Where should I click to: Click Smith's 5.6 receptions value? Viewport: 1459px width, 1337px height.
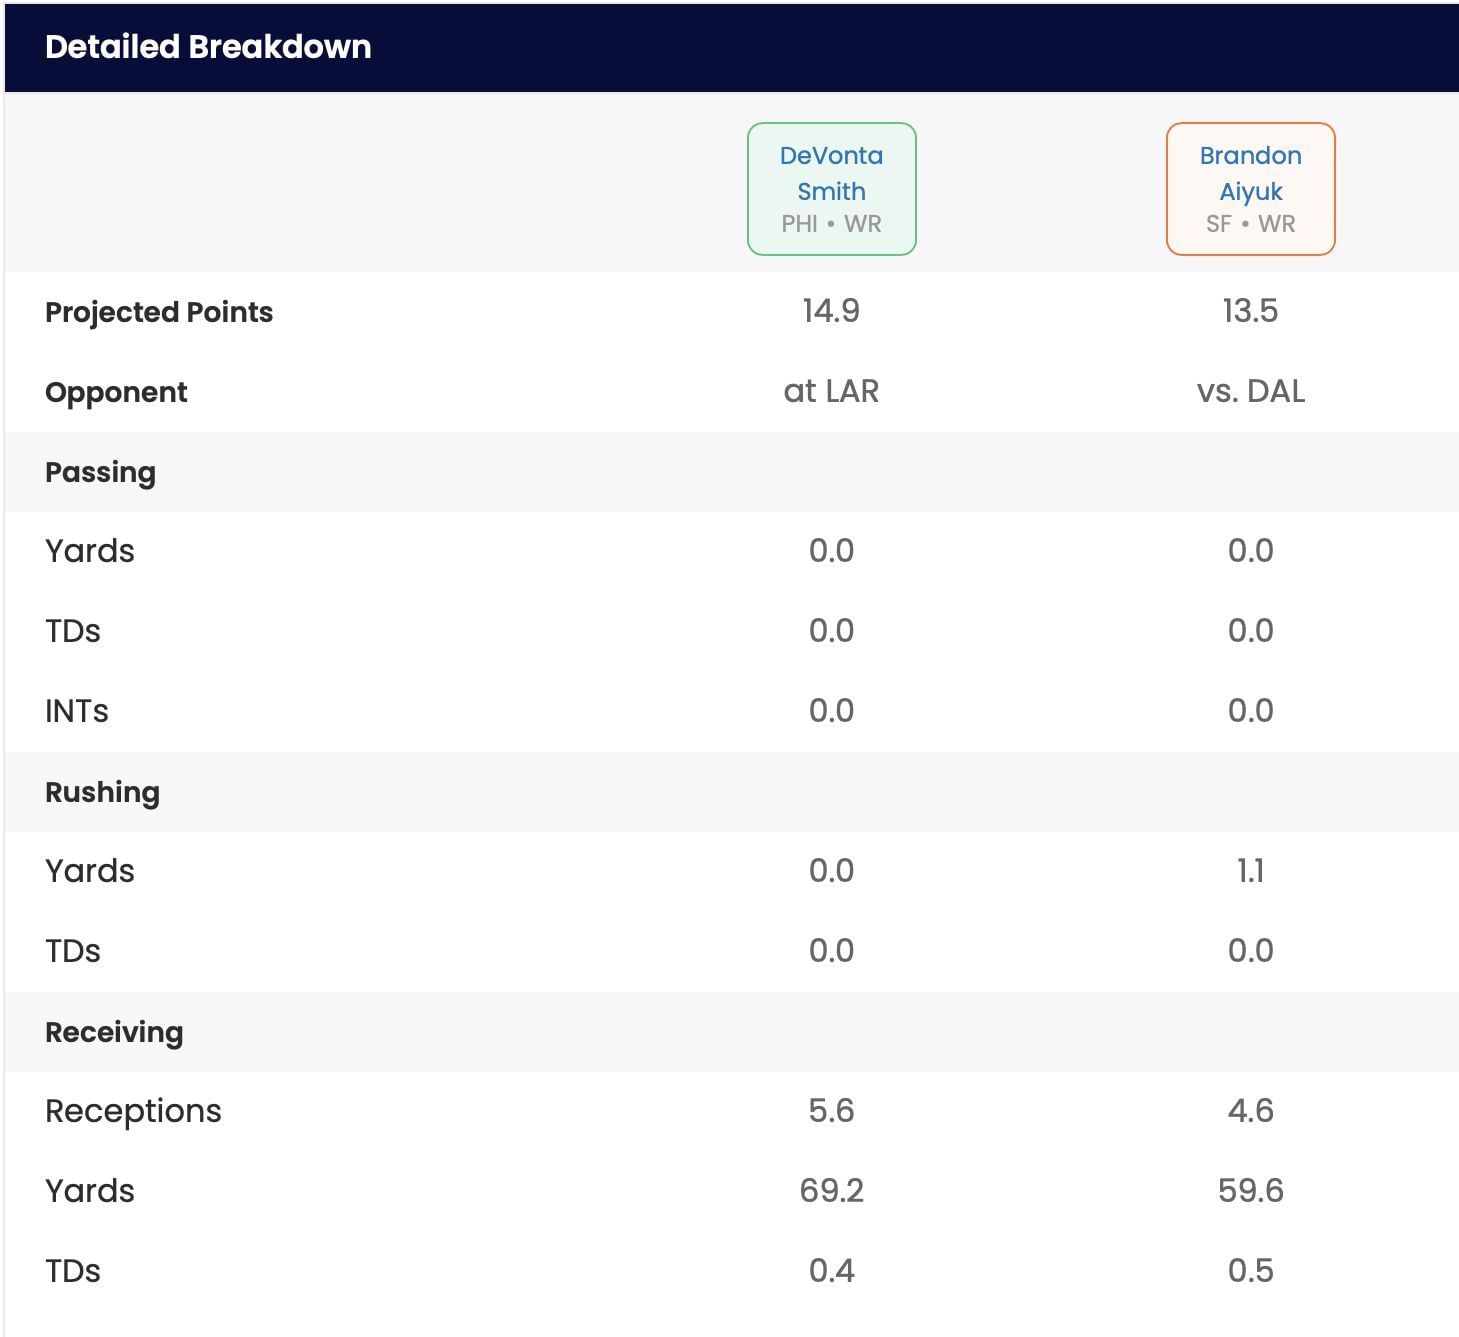click(x=831, y=1111)
